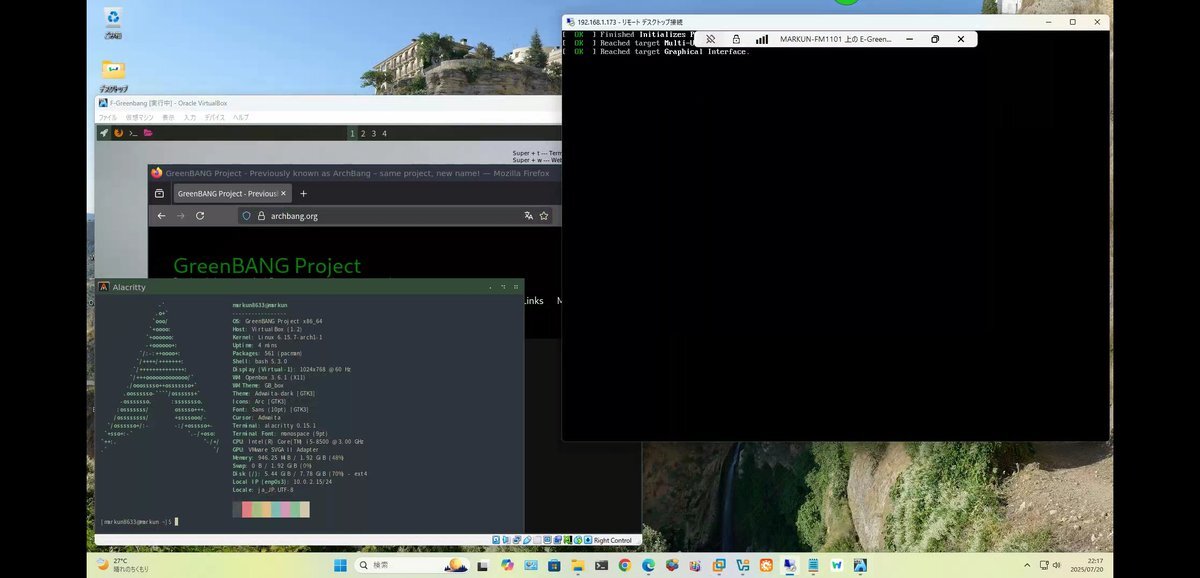Open the pink folder file manager icon

148,132
